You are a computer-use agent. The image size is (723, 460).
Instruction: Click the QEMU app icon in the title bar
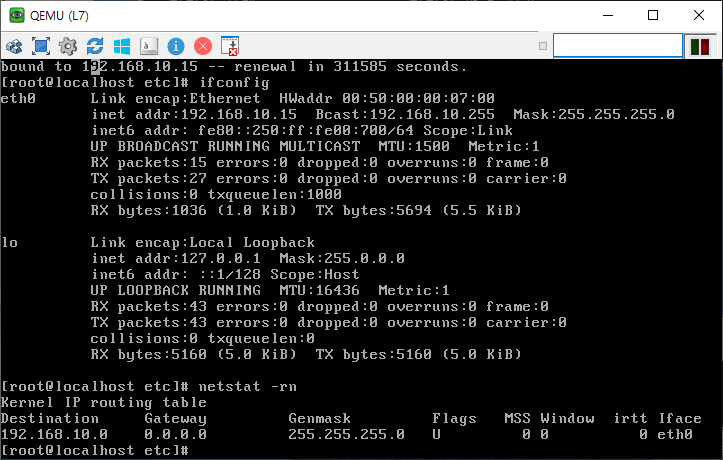[17, 15]
